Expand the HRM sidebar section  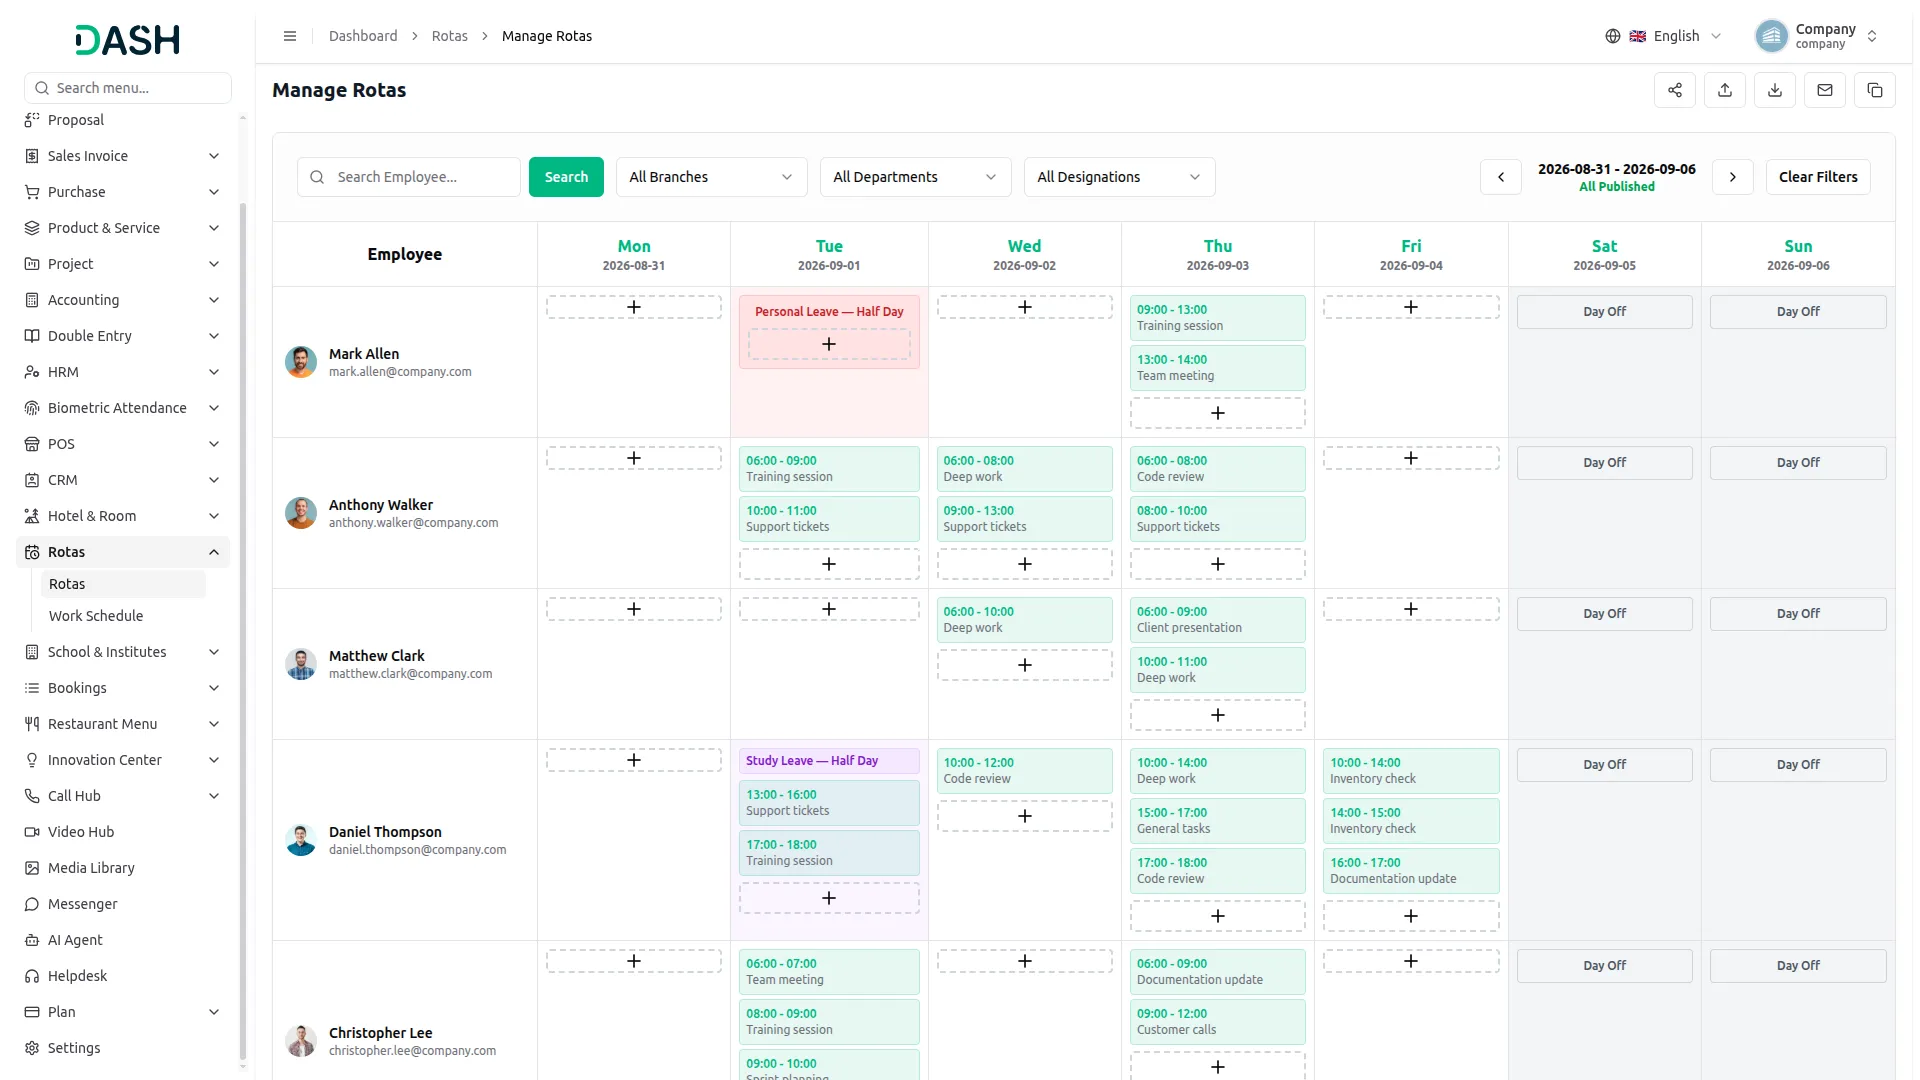click(x=123, y=372)
